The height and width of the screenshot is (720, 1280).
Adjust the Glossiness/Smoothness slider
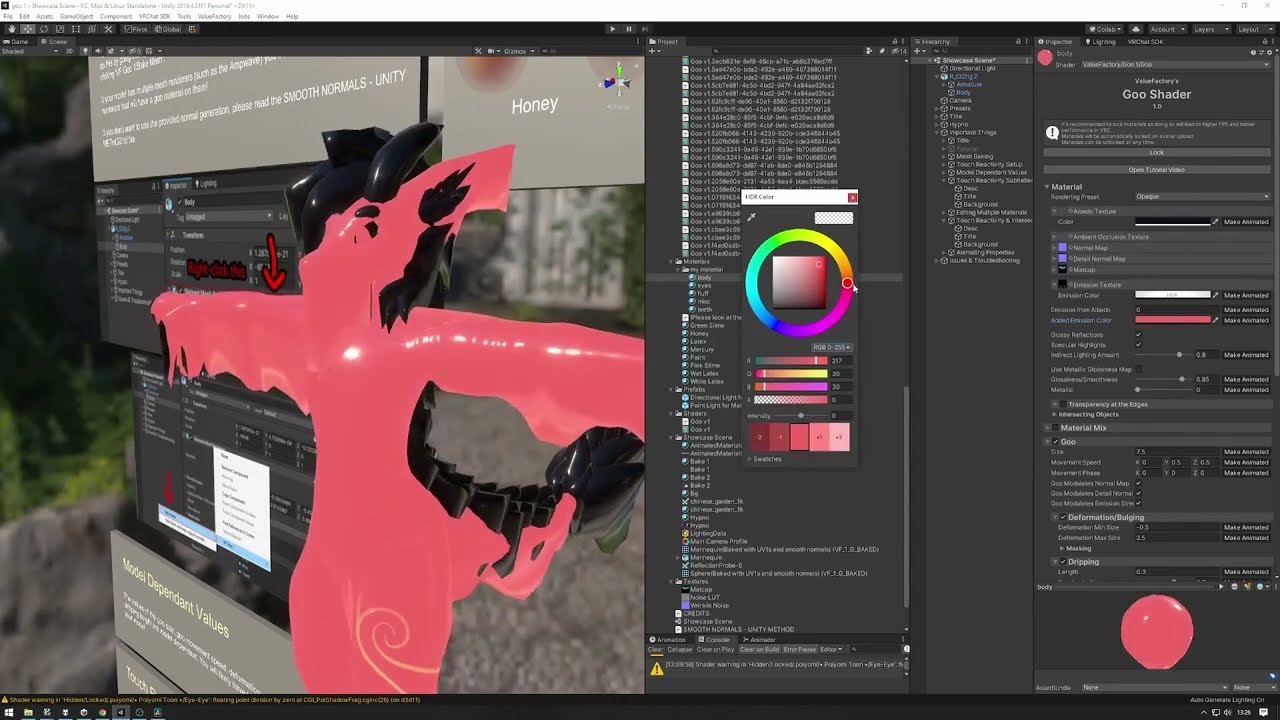click(x=1162, y=379)
